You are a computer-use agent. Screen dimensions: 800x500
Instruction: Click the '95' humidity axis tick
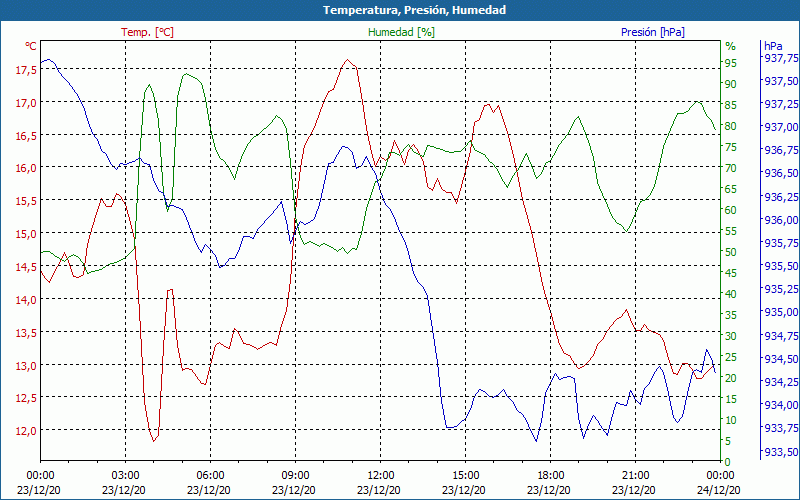[x=731, y=63]
